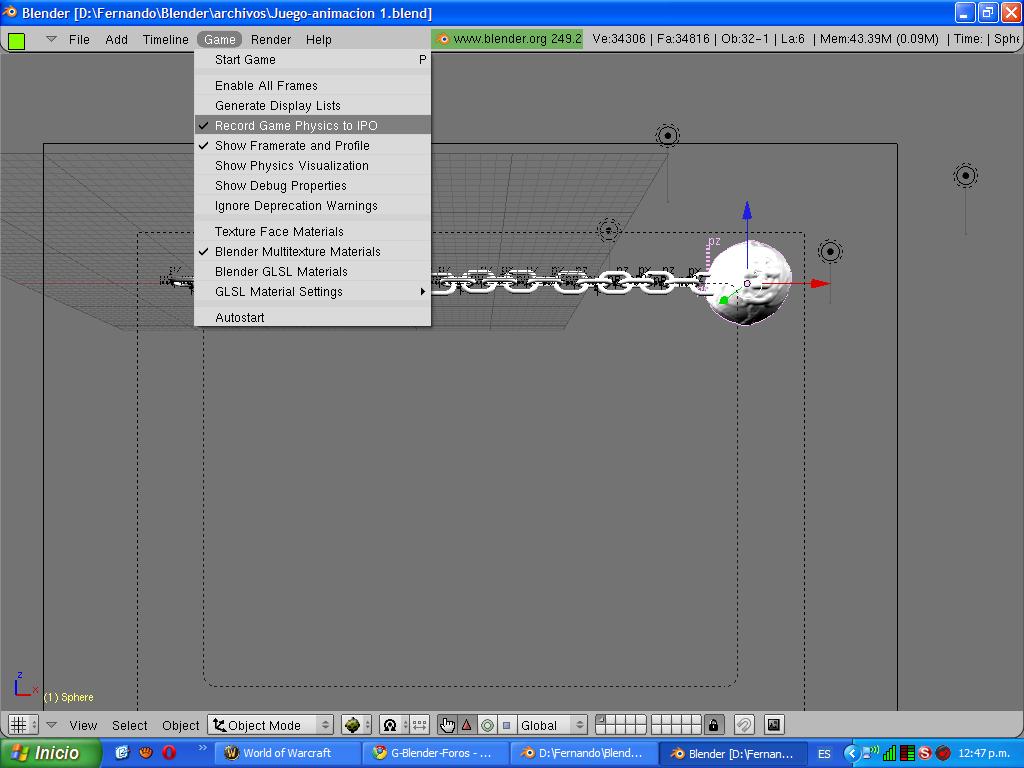Toggle the 3D transform manipulator hand
This screenshot has height=768, width=1024.
tap(447, 725)
